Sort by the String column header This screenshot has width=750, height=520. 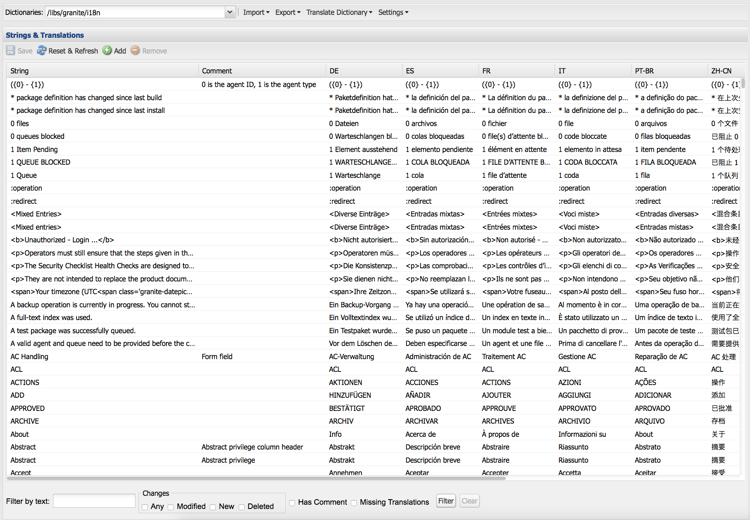20,71
